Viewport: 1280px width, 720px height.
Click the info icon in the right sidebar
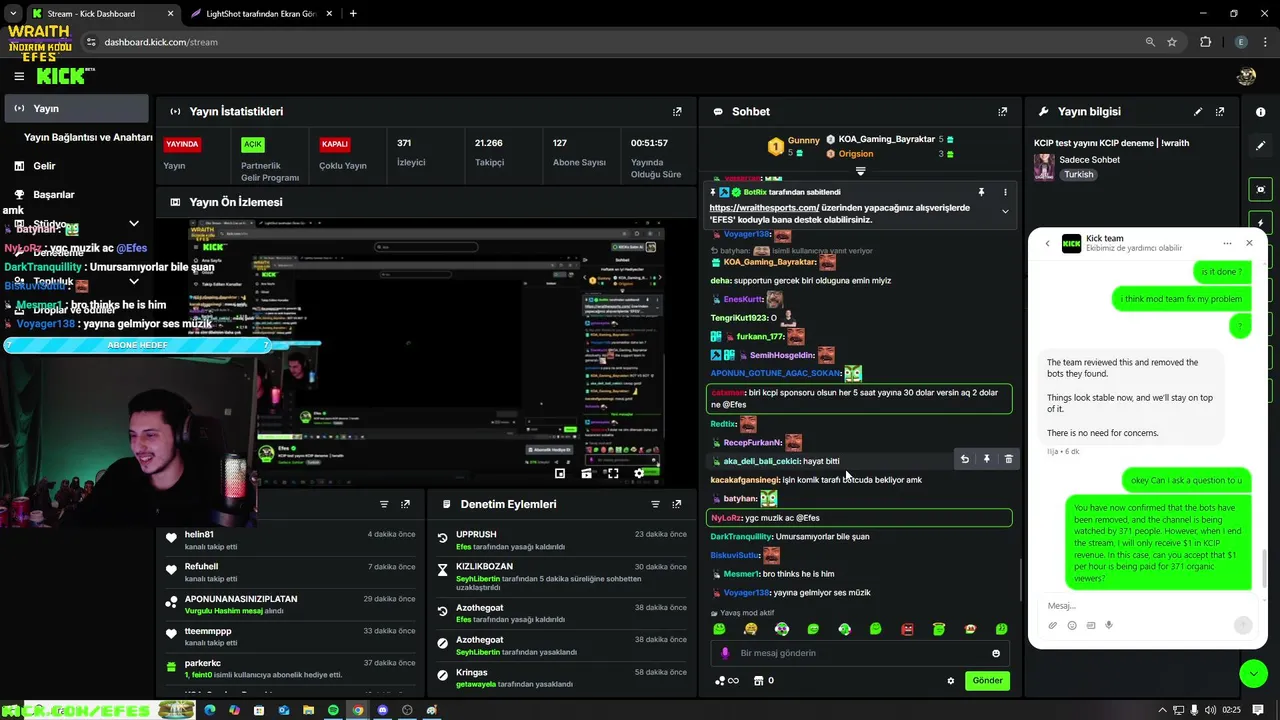pos(1261,112)
